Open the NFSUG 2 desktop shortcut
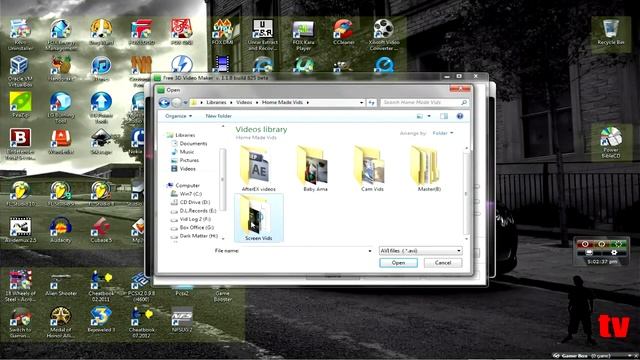This screenshot has width=640, height=360. (182, 319)
